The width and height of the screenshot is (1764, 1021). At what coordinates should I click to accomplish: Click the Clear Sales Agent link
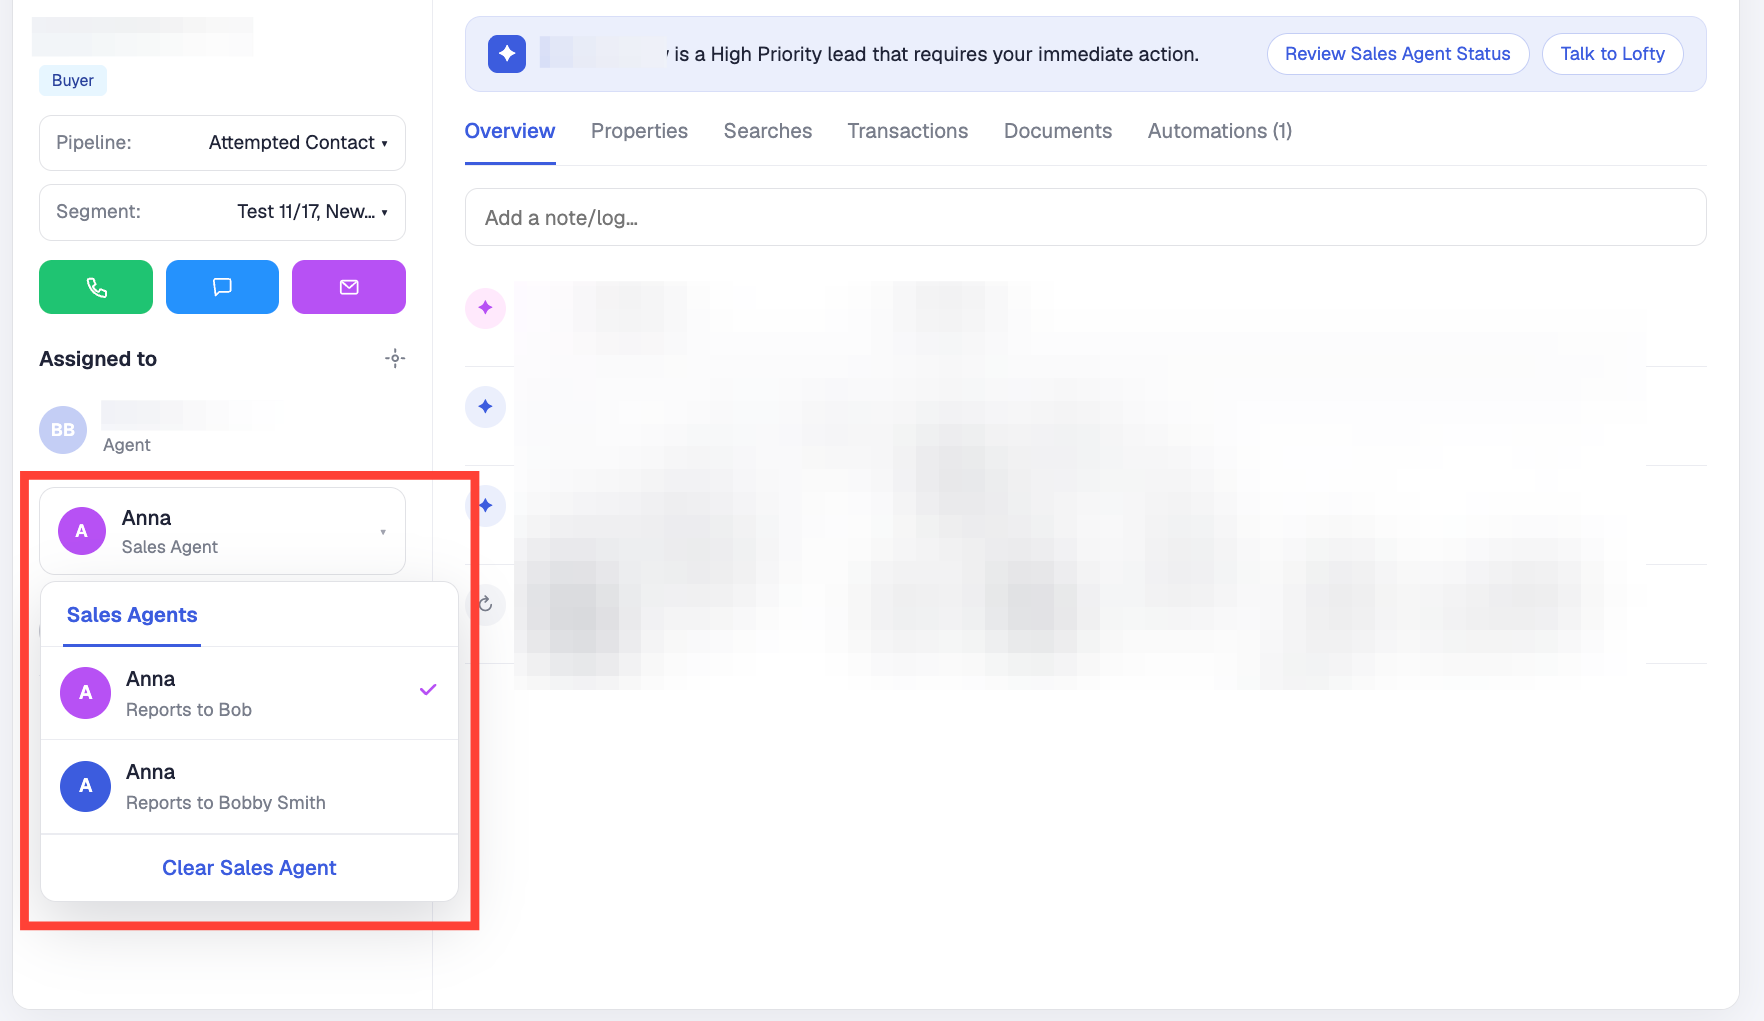coord(249,868)
